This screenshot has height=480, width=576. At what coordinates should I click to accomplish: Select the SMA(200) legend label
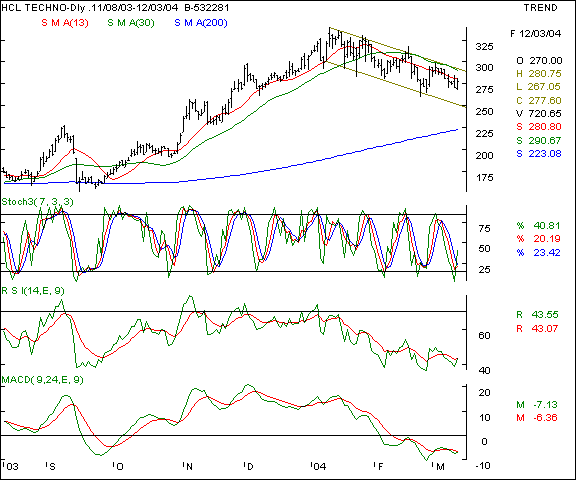(201, 23)
